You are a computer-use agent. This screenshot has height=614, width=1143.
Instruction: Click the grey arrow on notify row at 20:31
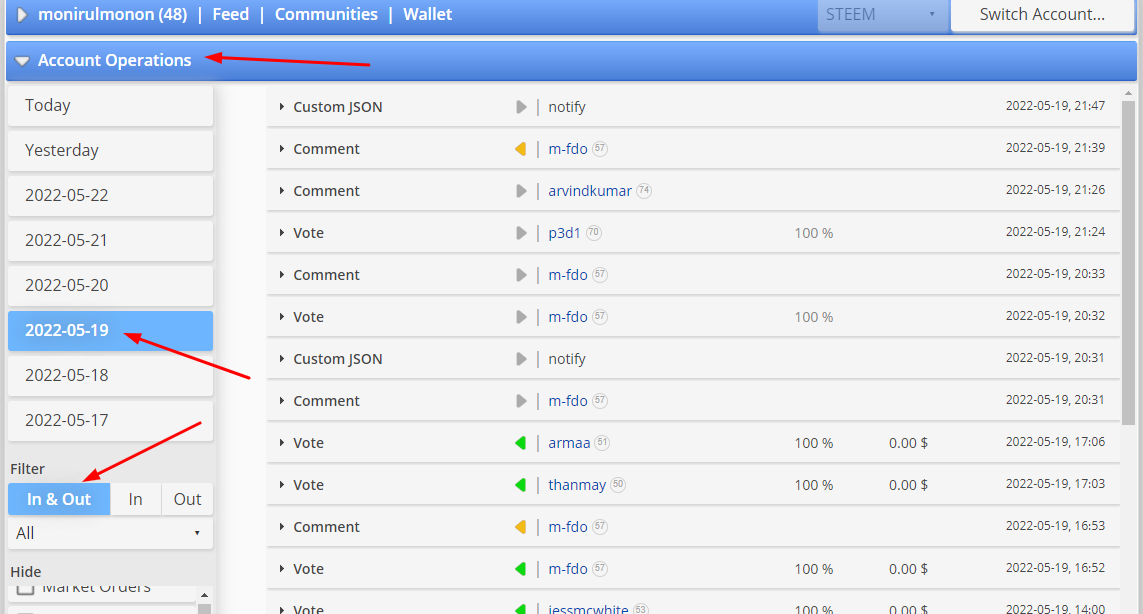point(521,359)
